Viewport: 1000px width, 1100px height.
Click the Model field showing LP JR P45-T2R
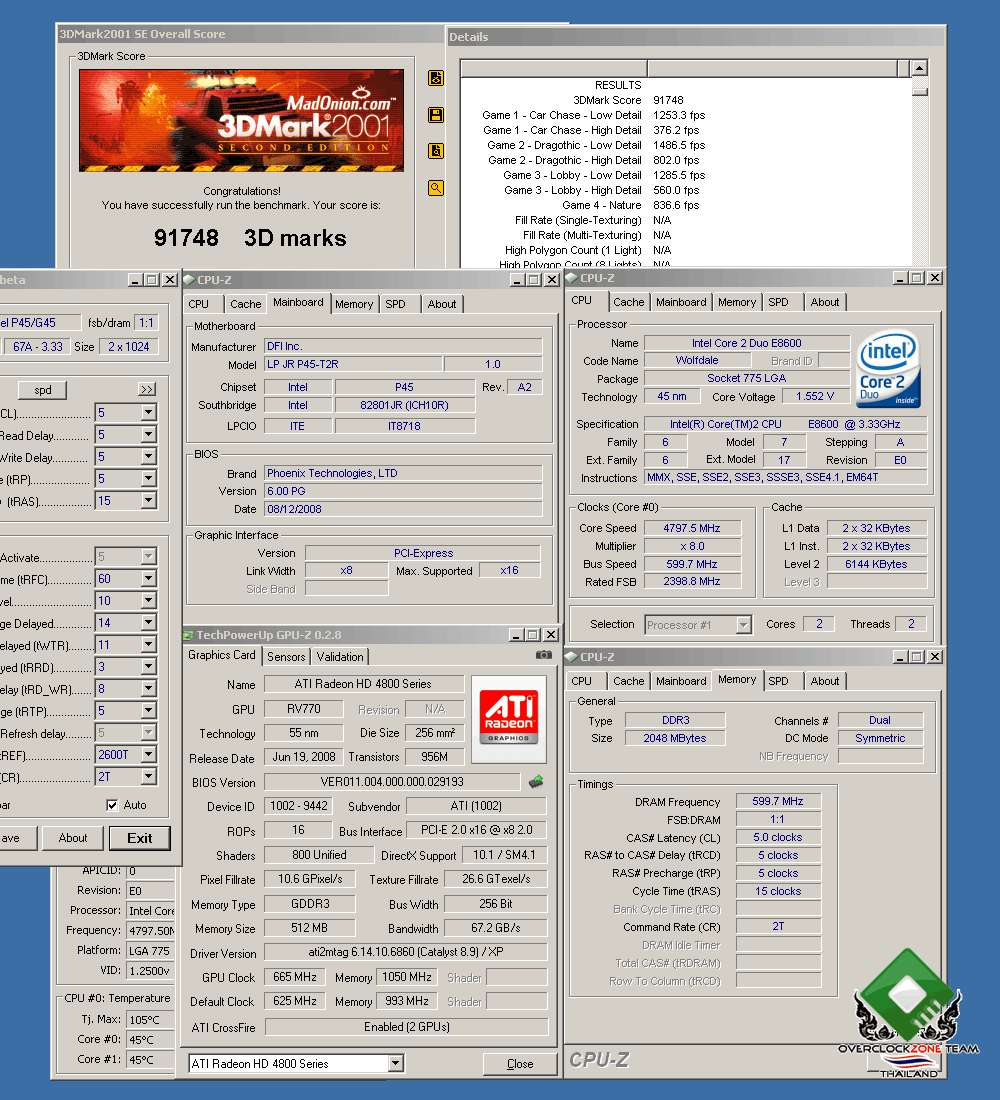(x=353, y=364)
